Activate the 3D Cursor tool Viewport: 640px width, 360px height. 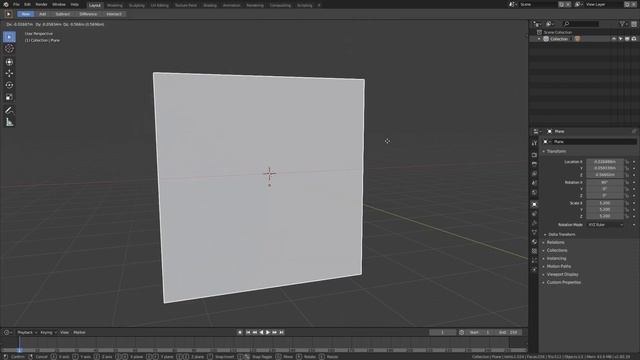tap(9, 49)
